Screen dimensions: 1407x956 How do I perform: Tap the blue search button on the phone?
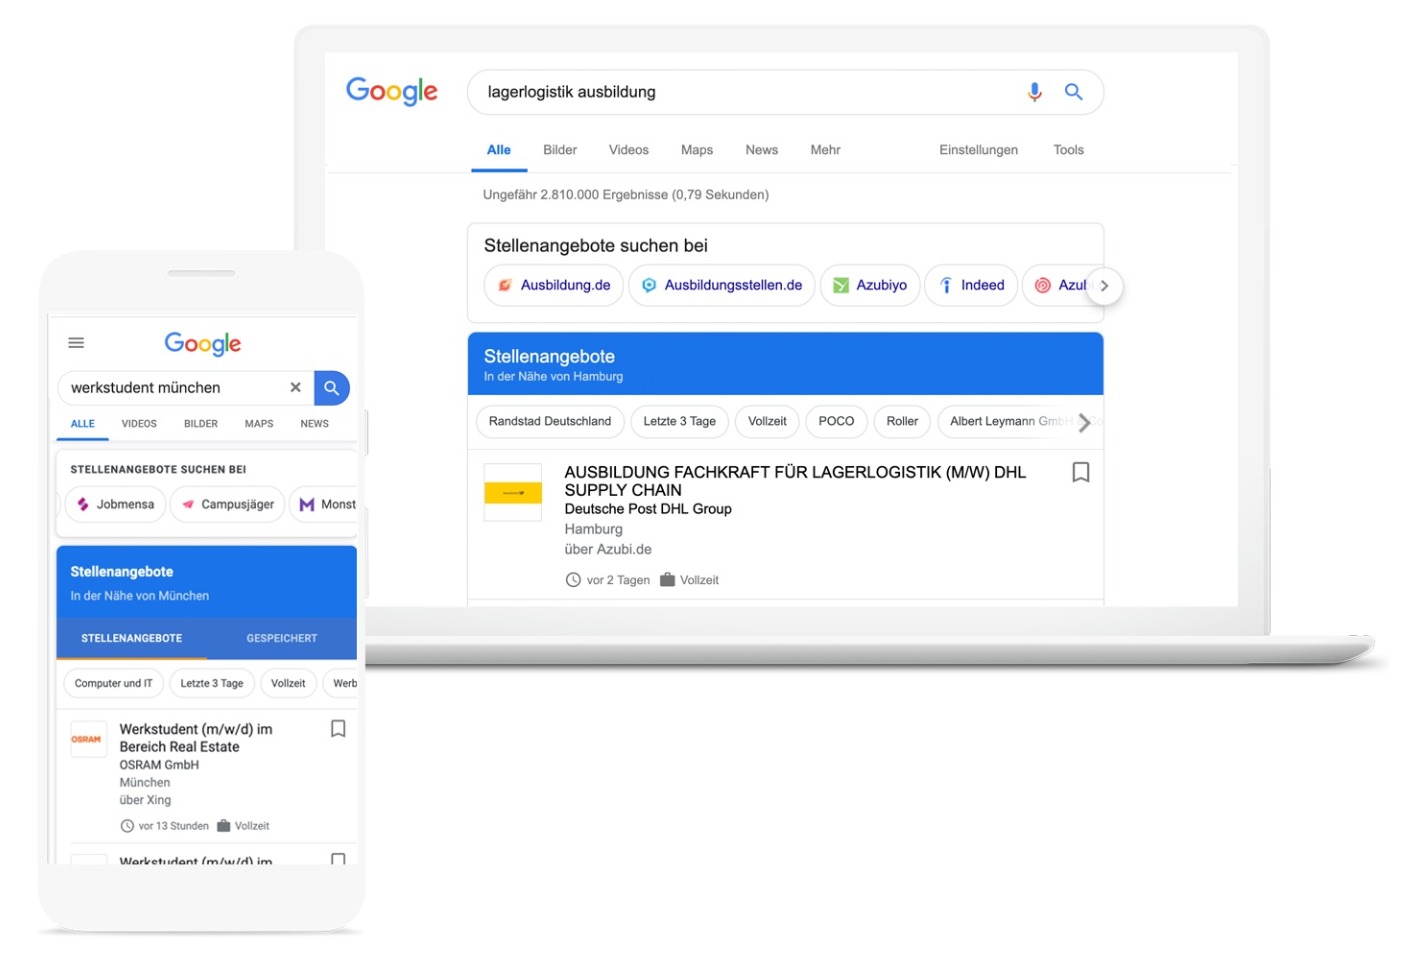(332, 388)
